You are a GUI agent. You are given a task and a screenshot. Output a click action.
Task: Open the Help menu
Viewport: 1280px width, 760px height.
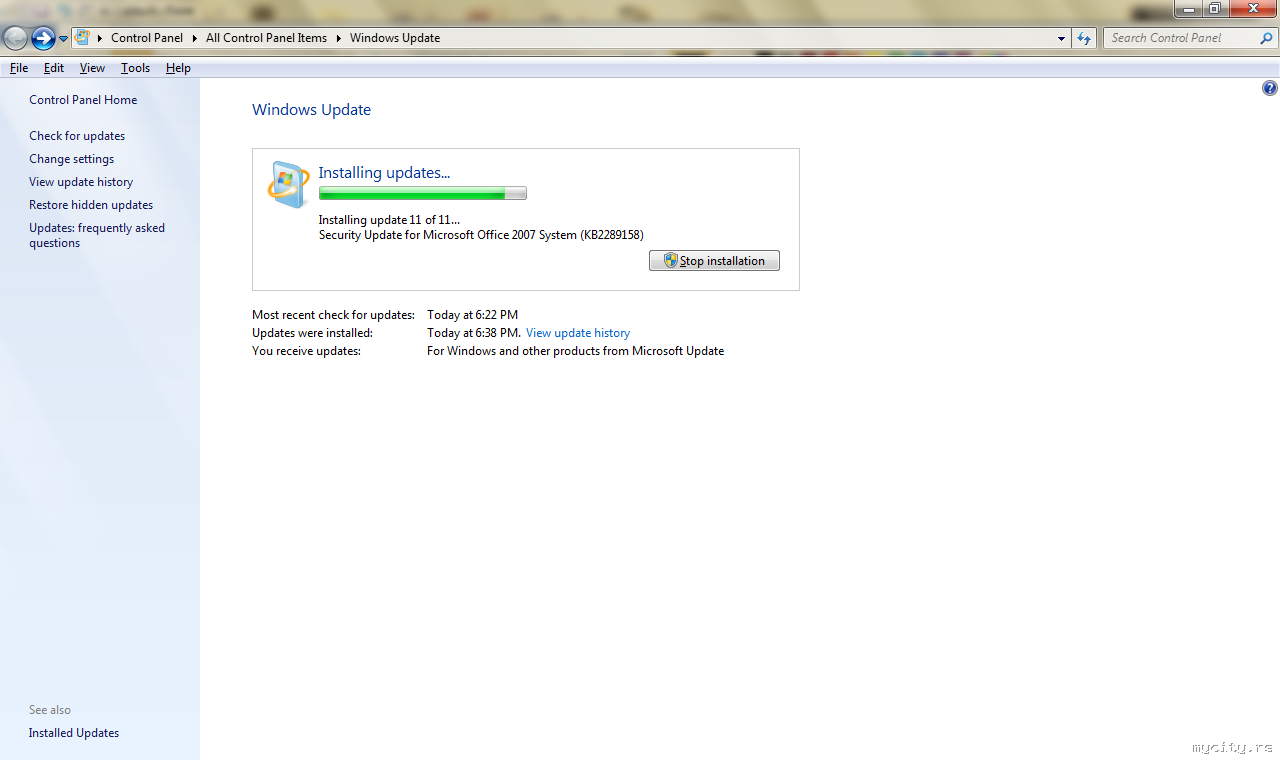pos(178,68)
